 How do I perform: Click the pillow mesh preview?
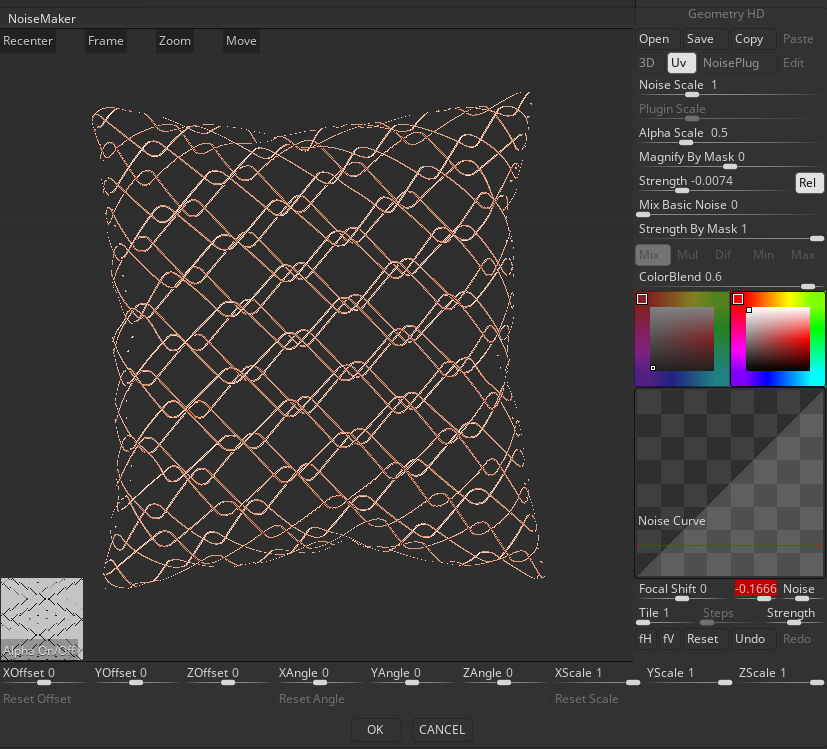(x=318, y=340)
